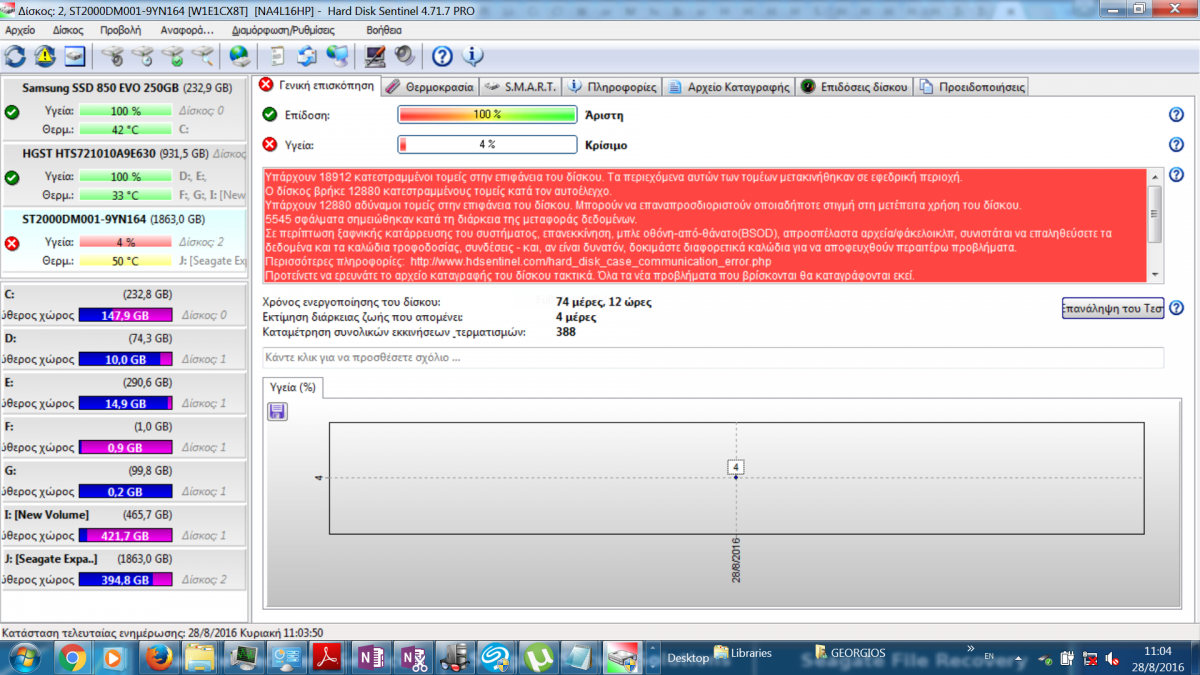Click green check icon of HGST disk

tap(12, 177)
